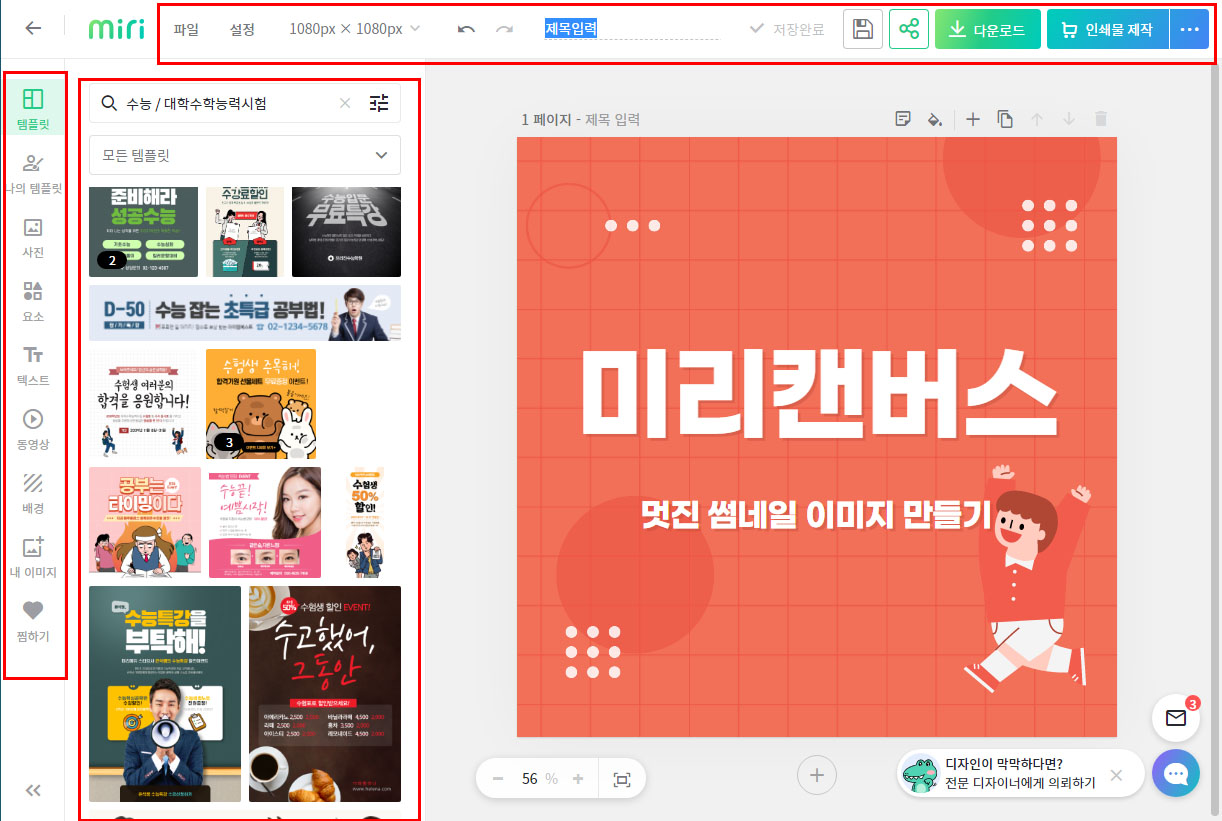Open the 배경 sidebar tab

[33, 493]
